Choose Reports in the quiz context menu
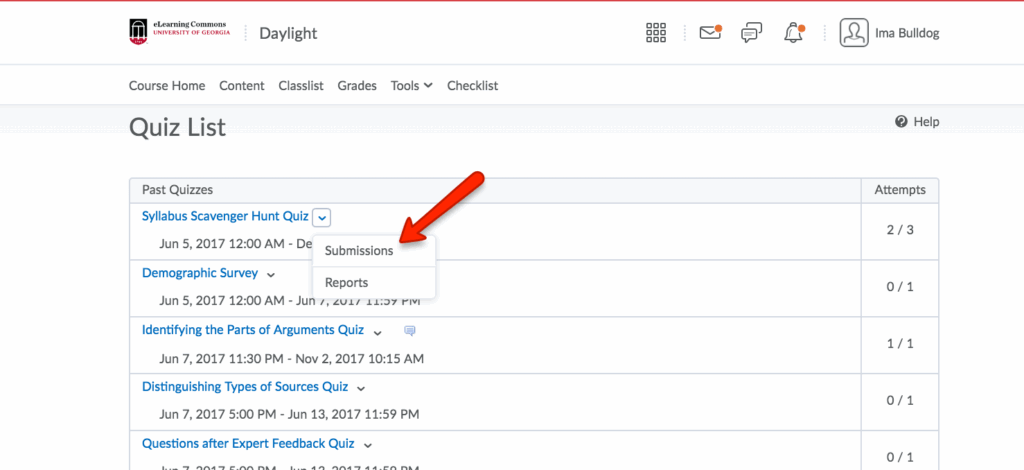This screenshot has width=1024, height=470. [346, 283]
